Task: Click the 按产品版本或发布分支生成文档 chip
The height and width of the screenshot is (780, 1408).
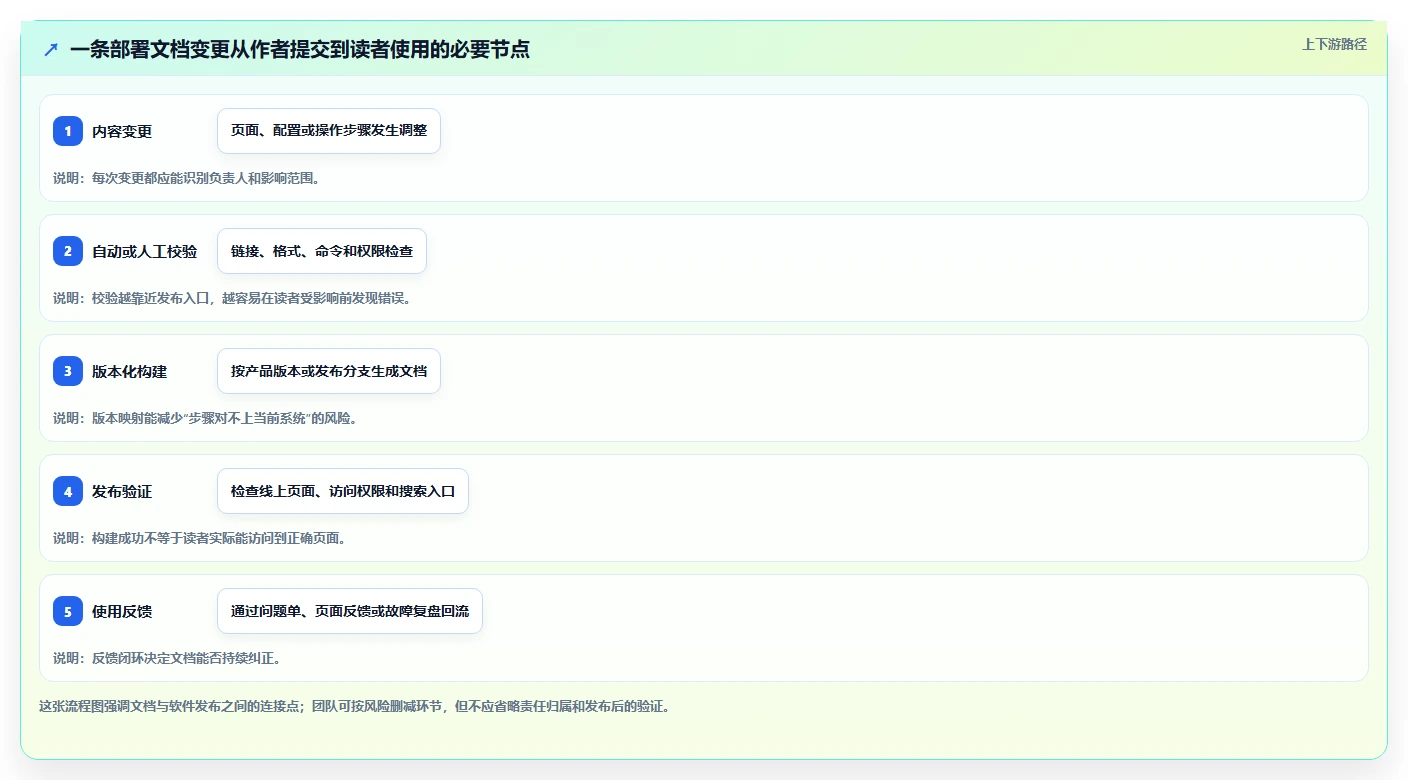Action: coord(329,371)
